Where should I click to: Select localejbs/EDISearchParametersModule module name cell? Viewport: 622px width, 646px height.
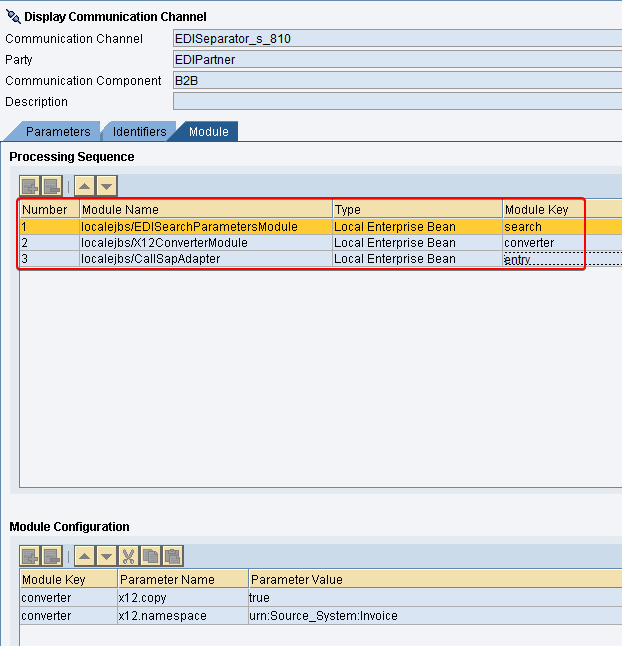point(206,227)
